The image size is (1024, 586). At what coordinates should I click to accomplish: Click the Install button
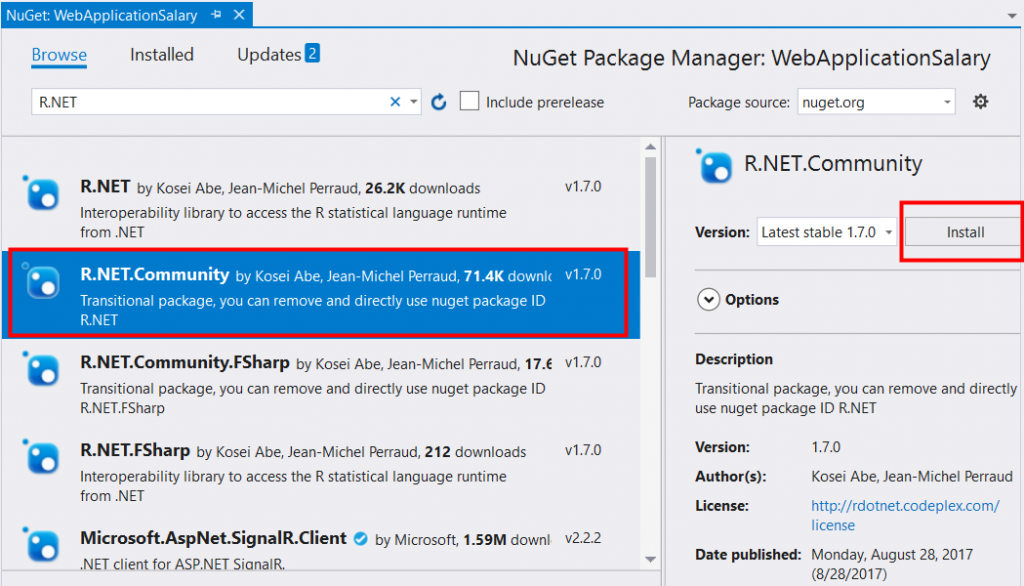pos(965,232)
